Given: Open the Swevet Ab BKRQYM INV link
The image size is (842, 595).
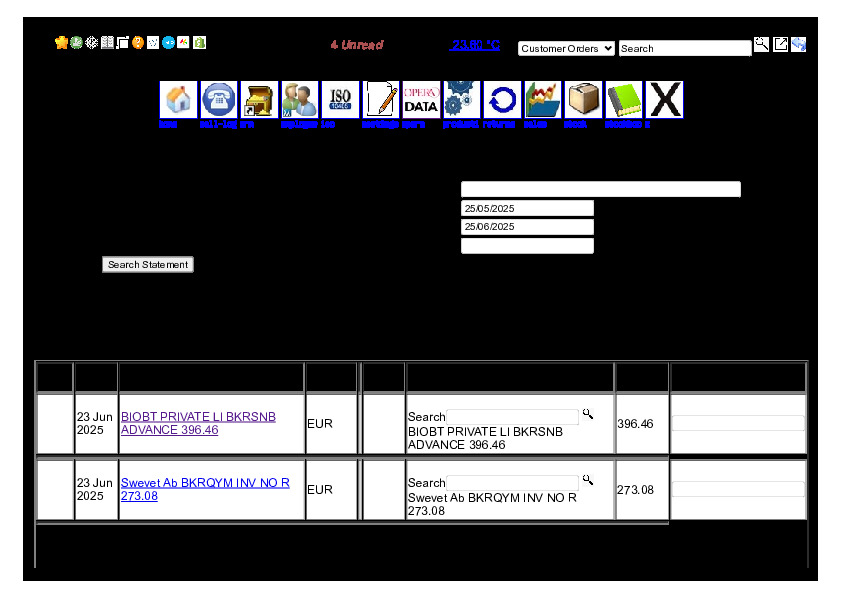Looking at the screenshot, I should click(205, 489).
